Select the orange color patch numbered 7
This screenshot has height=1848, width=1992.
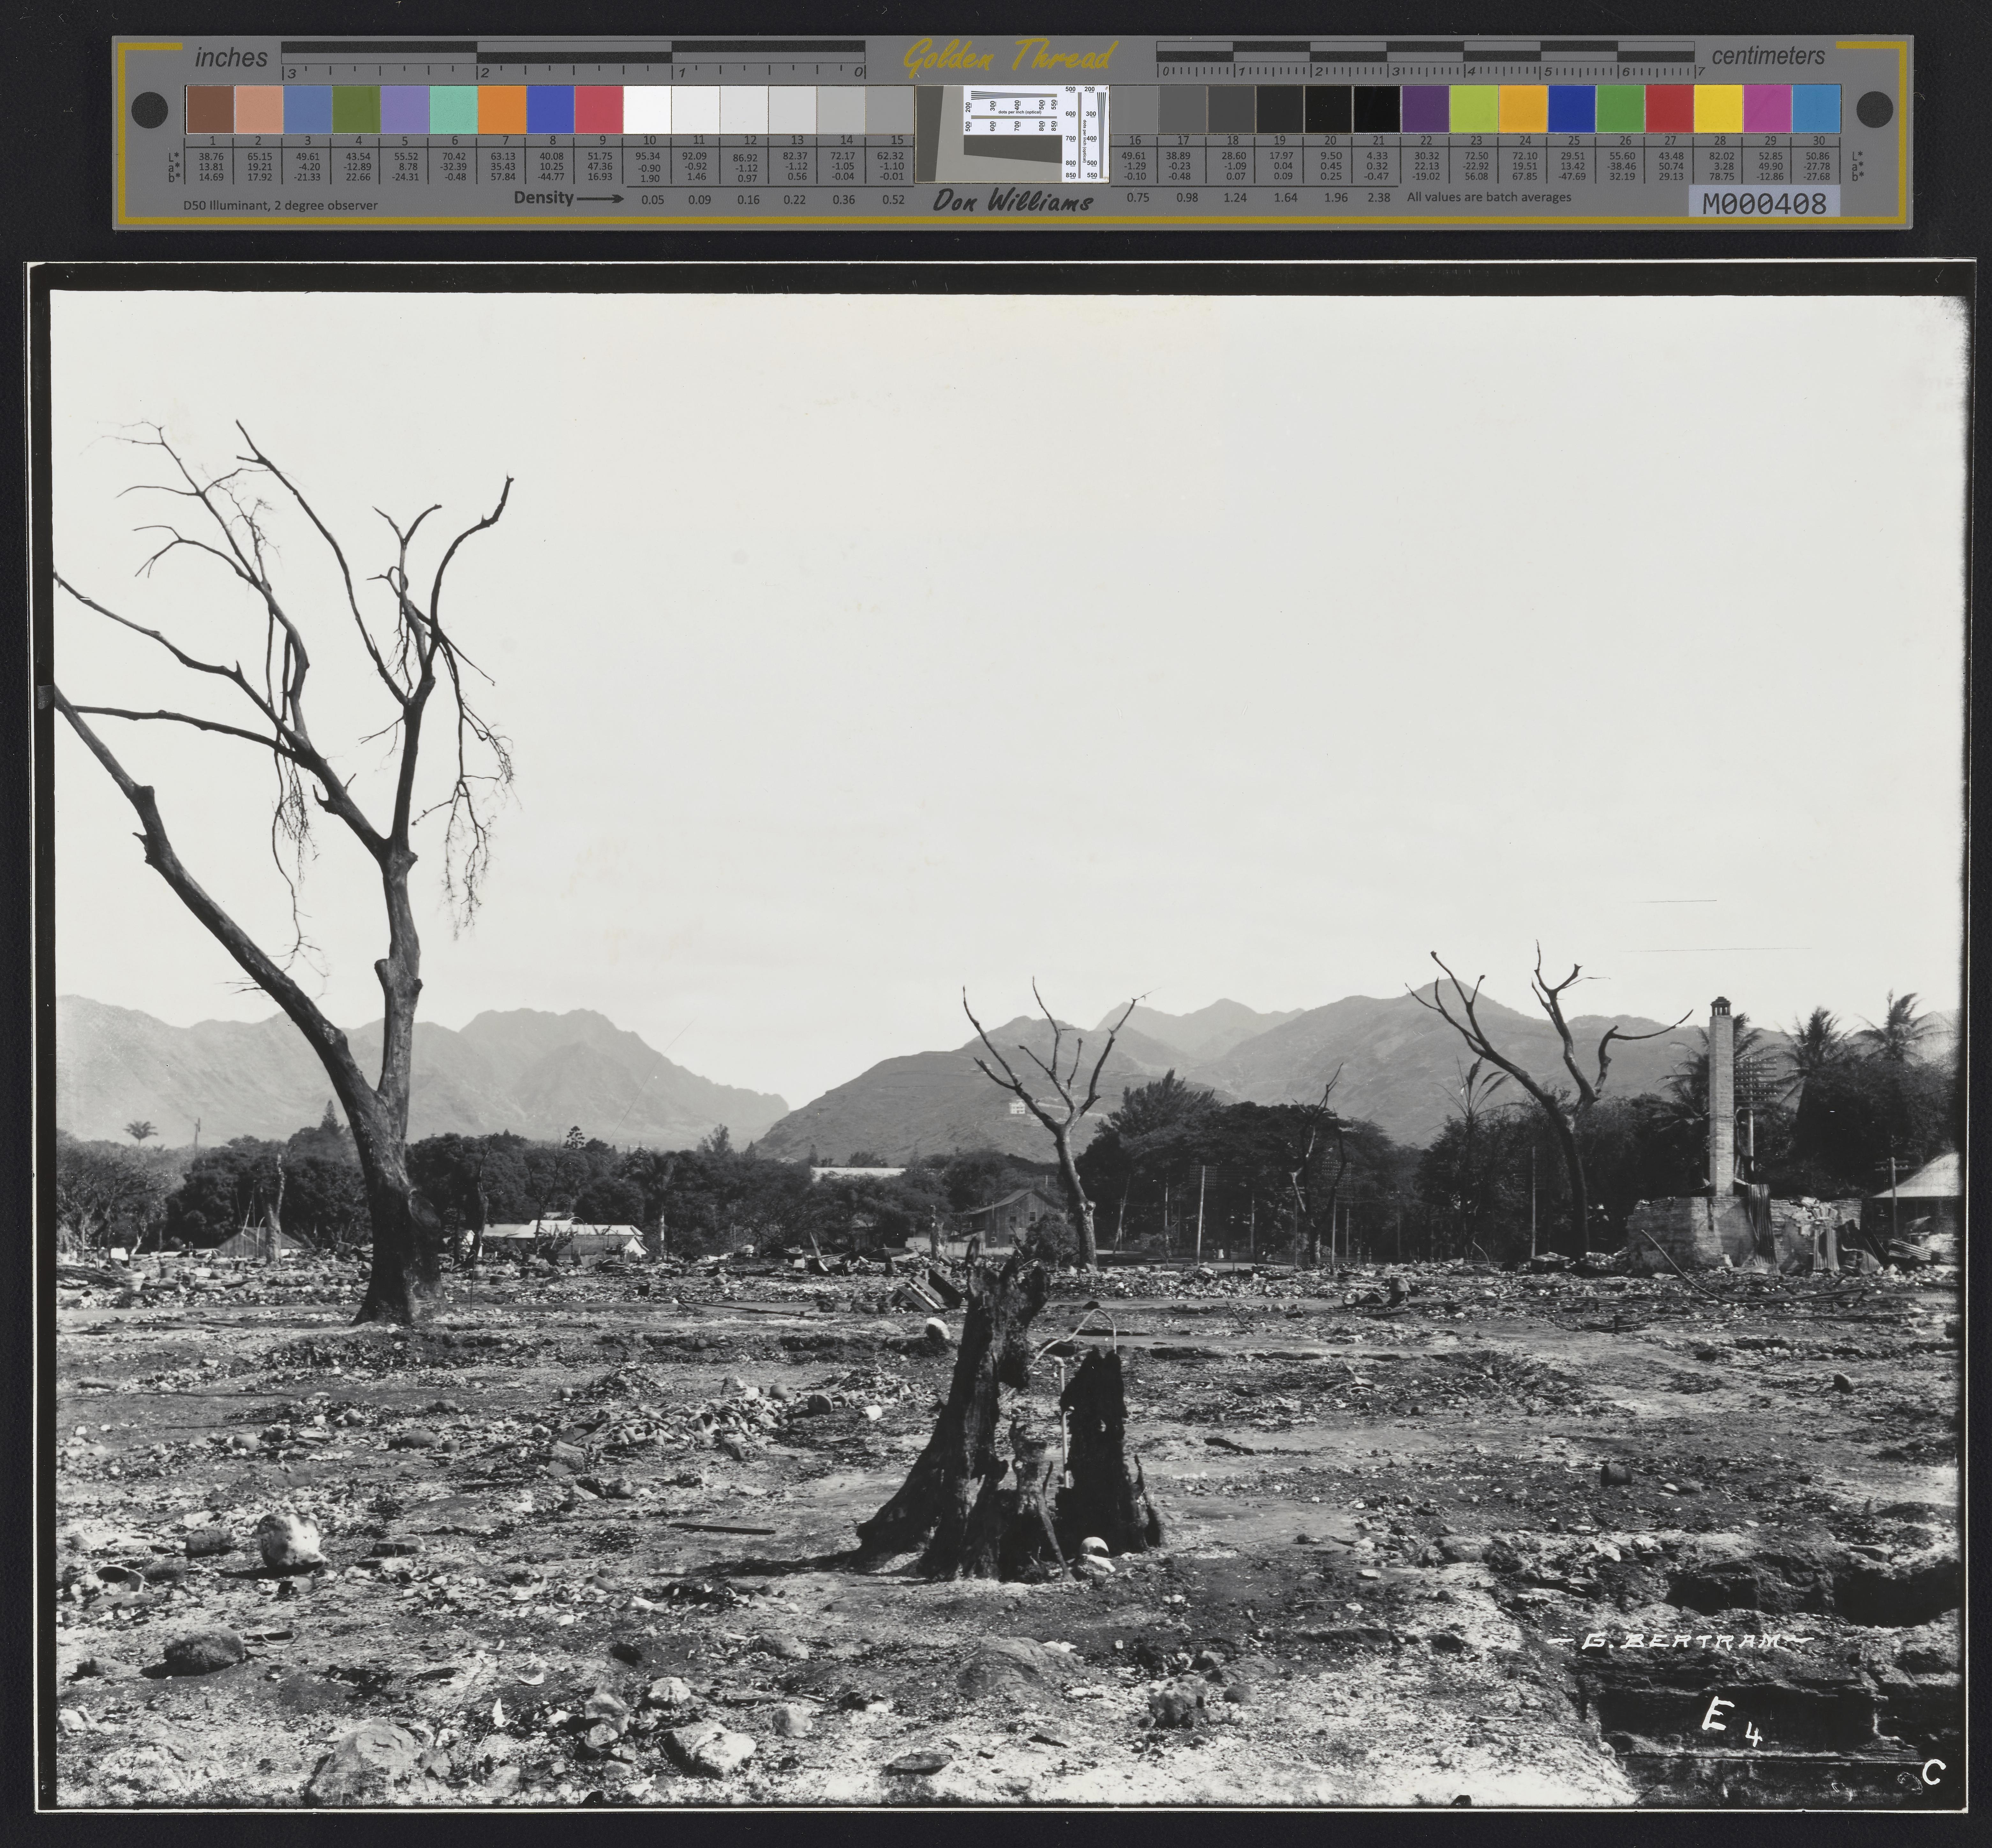(x=502, y=109)
